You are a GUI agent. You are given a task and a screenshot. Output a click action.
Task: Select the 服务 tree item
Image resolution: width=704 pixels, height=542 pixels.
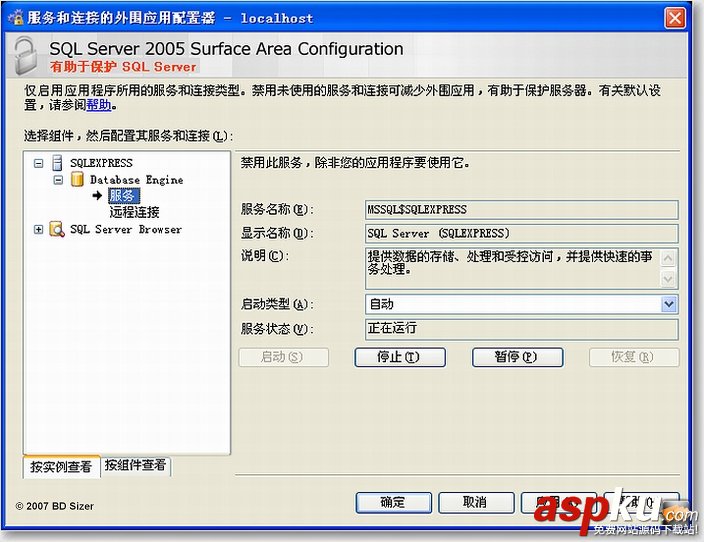[x=123, y=196]
